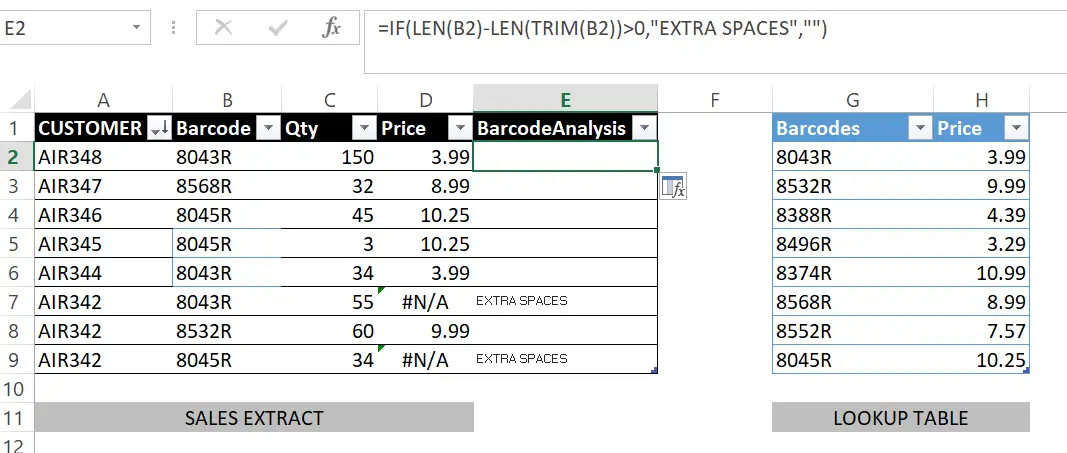1067x453 pixels.
Task: Select row 1 header
Action: click(16, 128)
